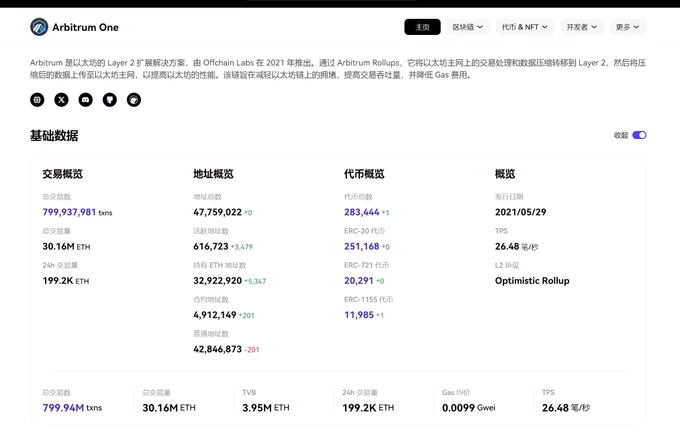
Task: Open the Discord social icon
Action: 85,100
